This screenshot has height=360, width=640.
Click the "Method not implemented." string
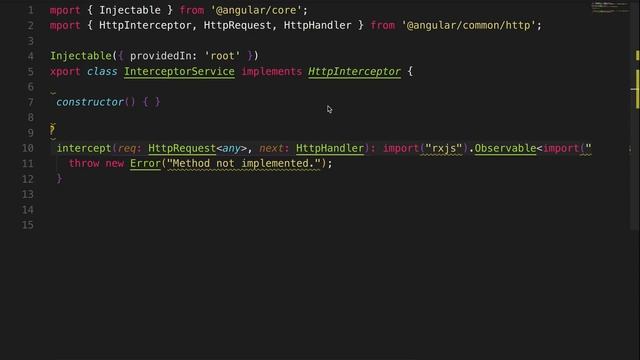(244, 163)
